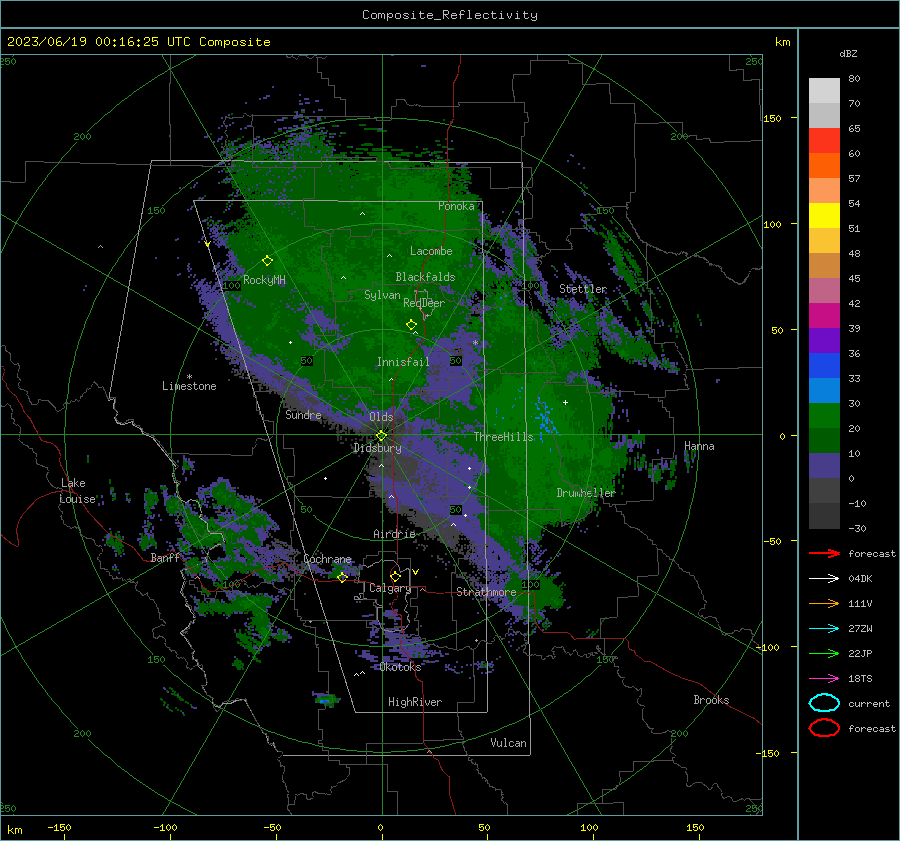Click the Lake Louise label
The height and width of the screenshot is (841, 900).
coord(77,491)
